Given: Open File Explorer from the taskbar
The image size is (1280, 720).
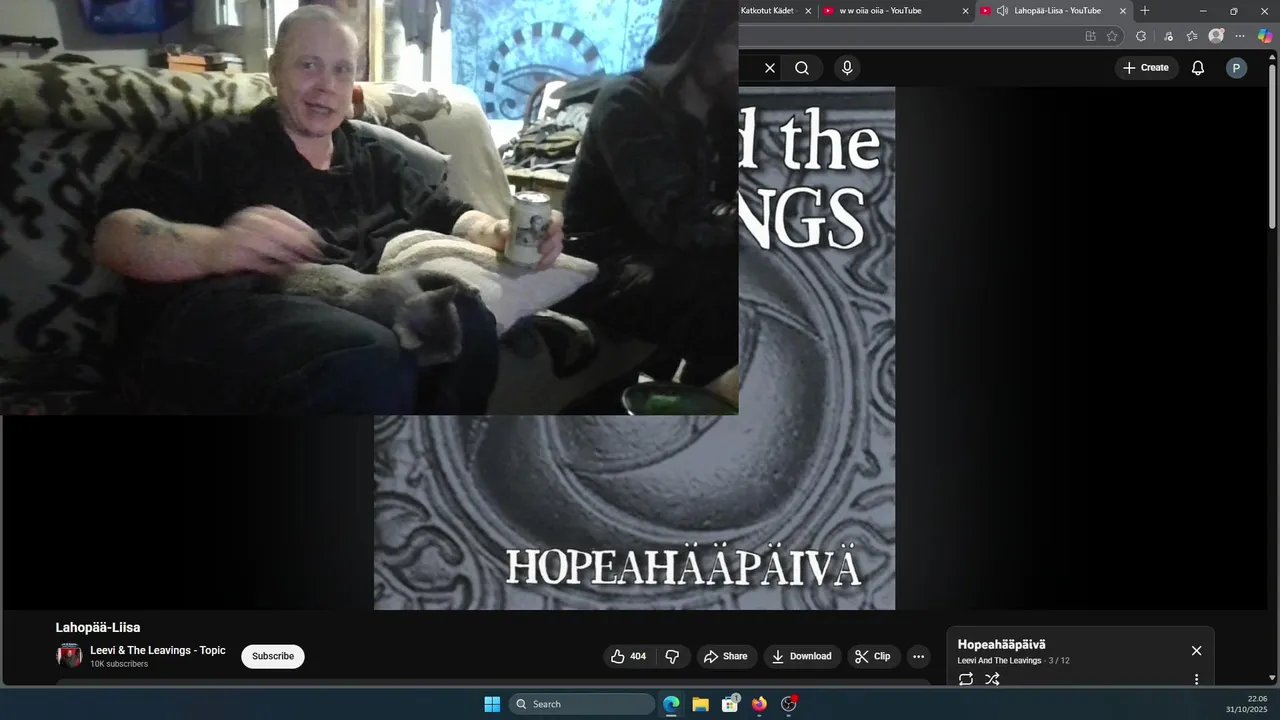Looking at the screenshot, I should (x=700, y=704).
